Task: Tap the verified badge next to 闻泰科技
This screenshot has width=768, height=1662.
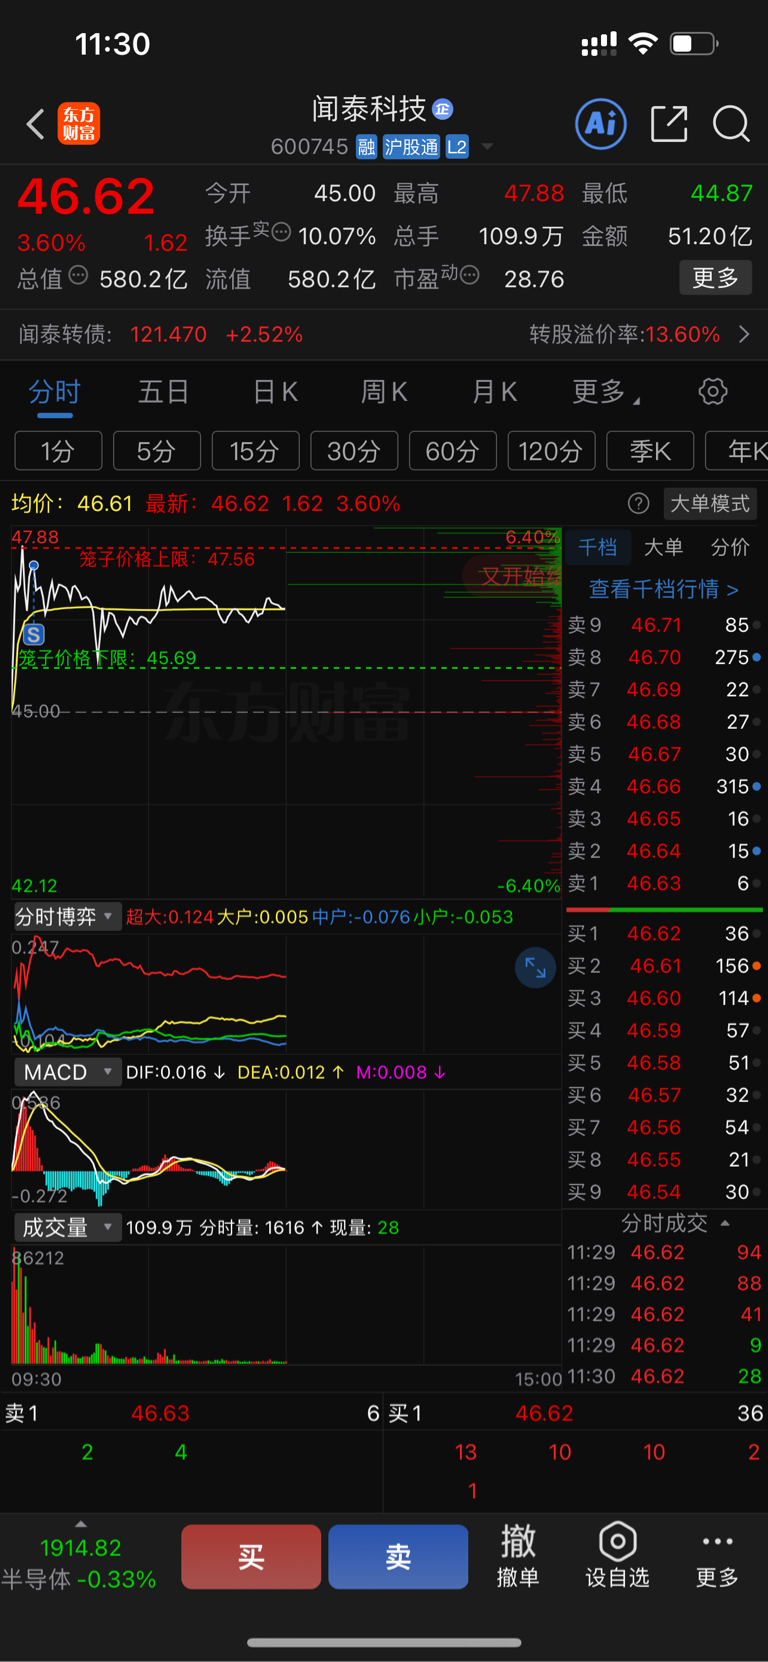Action: click(443, 108)
